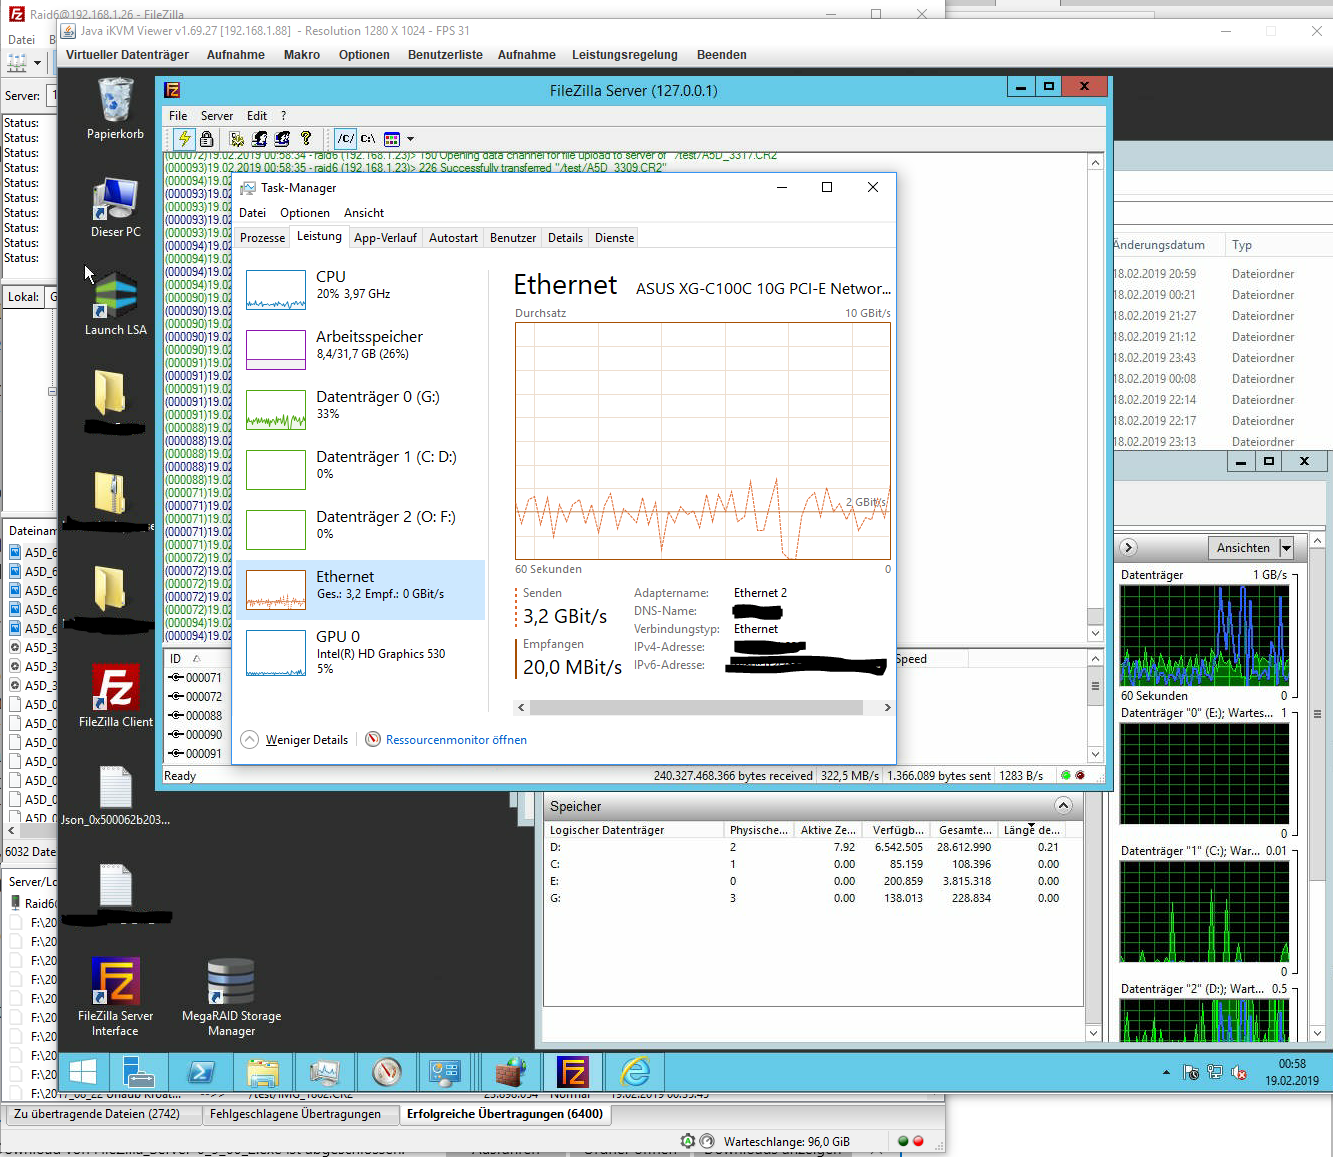Toggle the /C/ path display button
Image resolution: width=1333 pixels, height=1157 pixels.
345,139
